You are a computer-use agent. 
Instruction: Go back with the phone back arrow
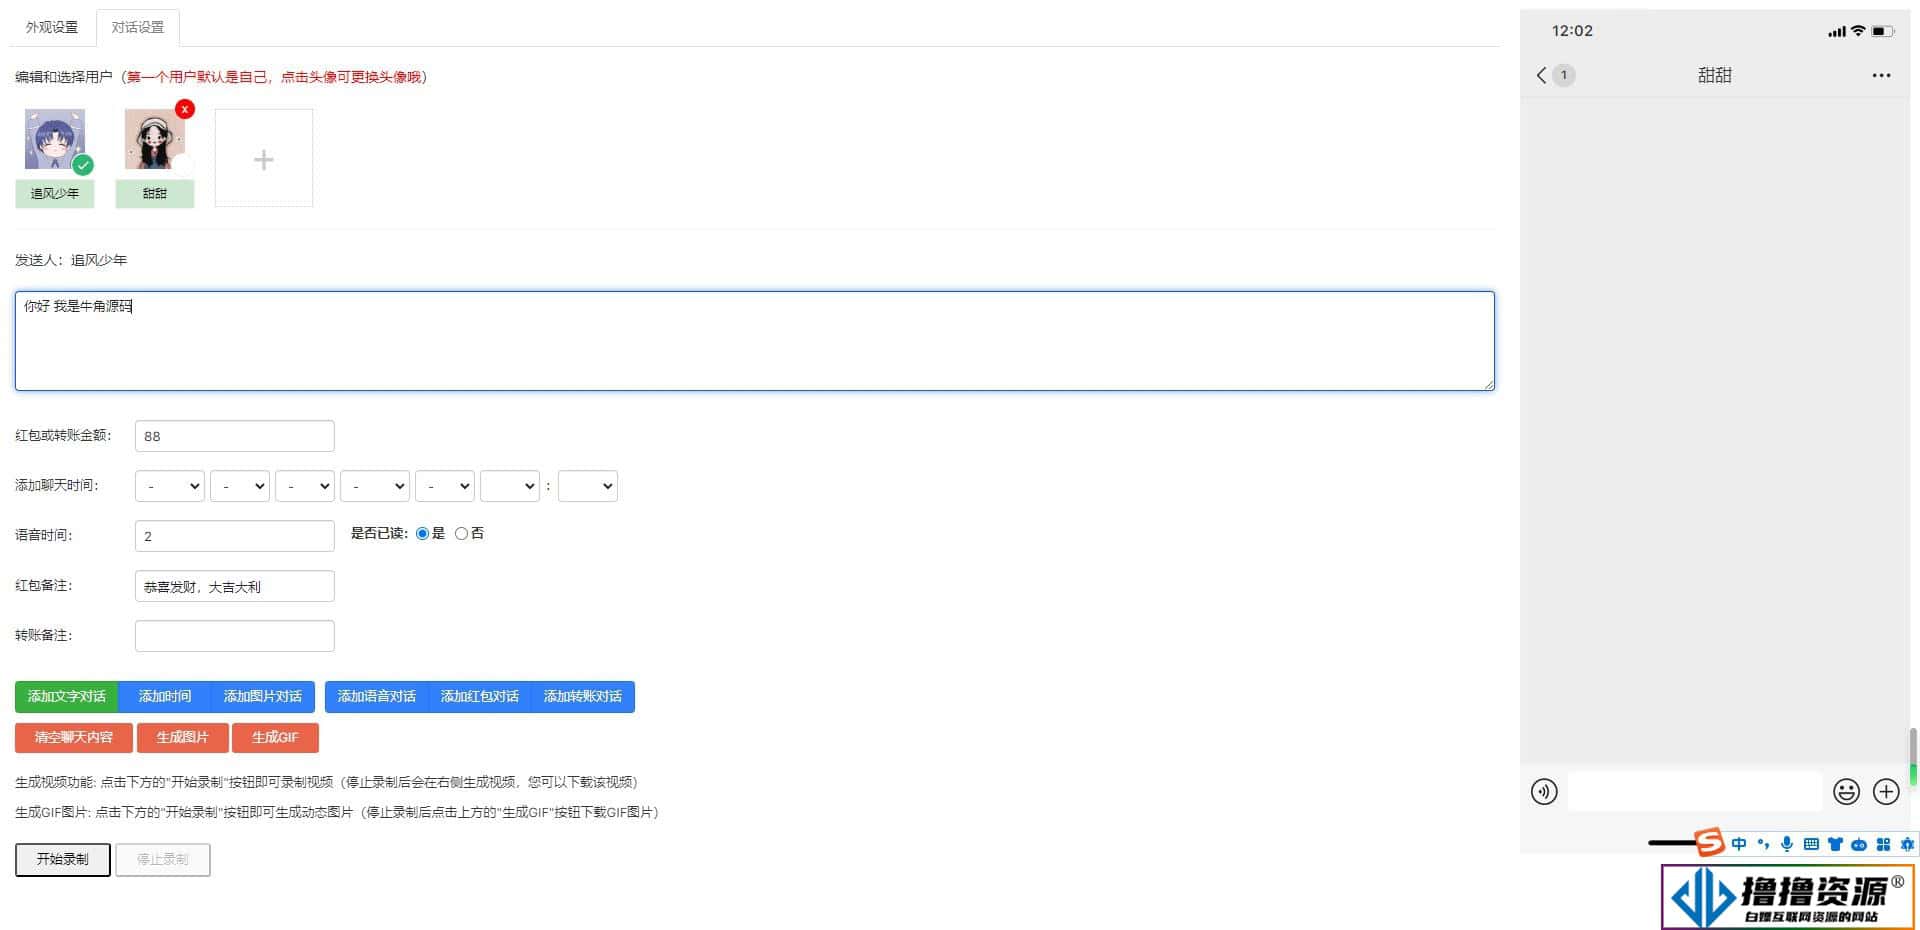(x=1541, y=75)
